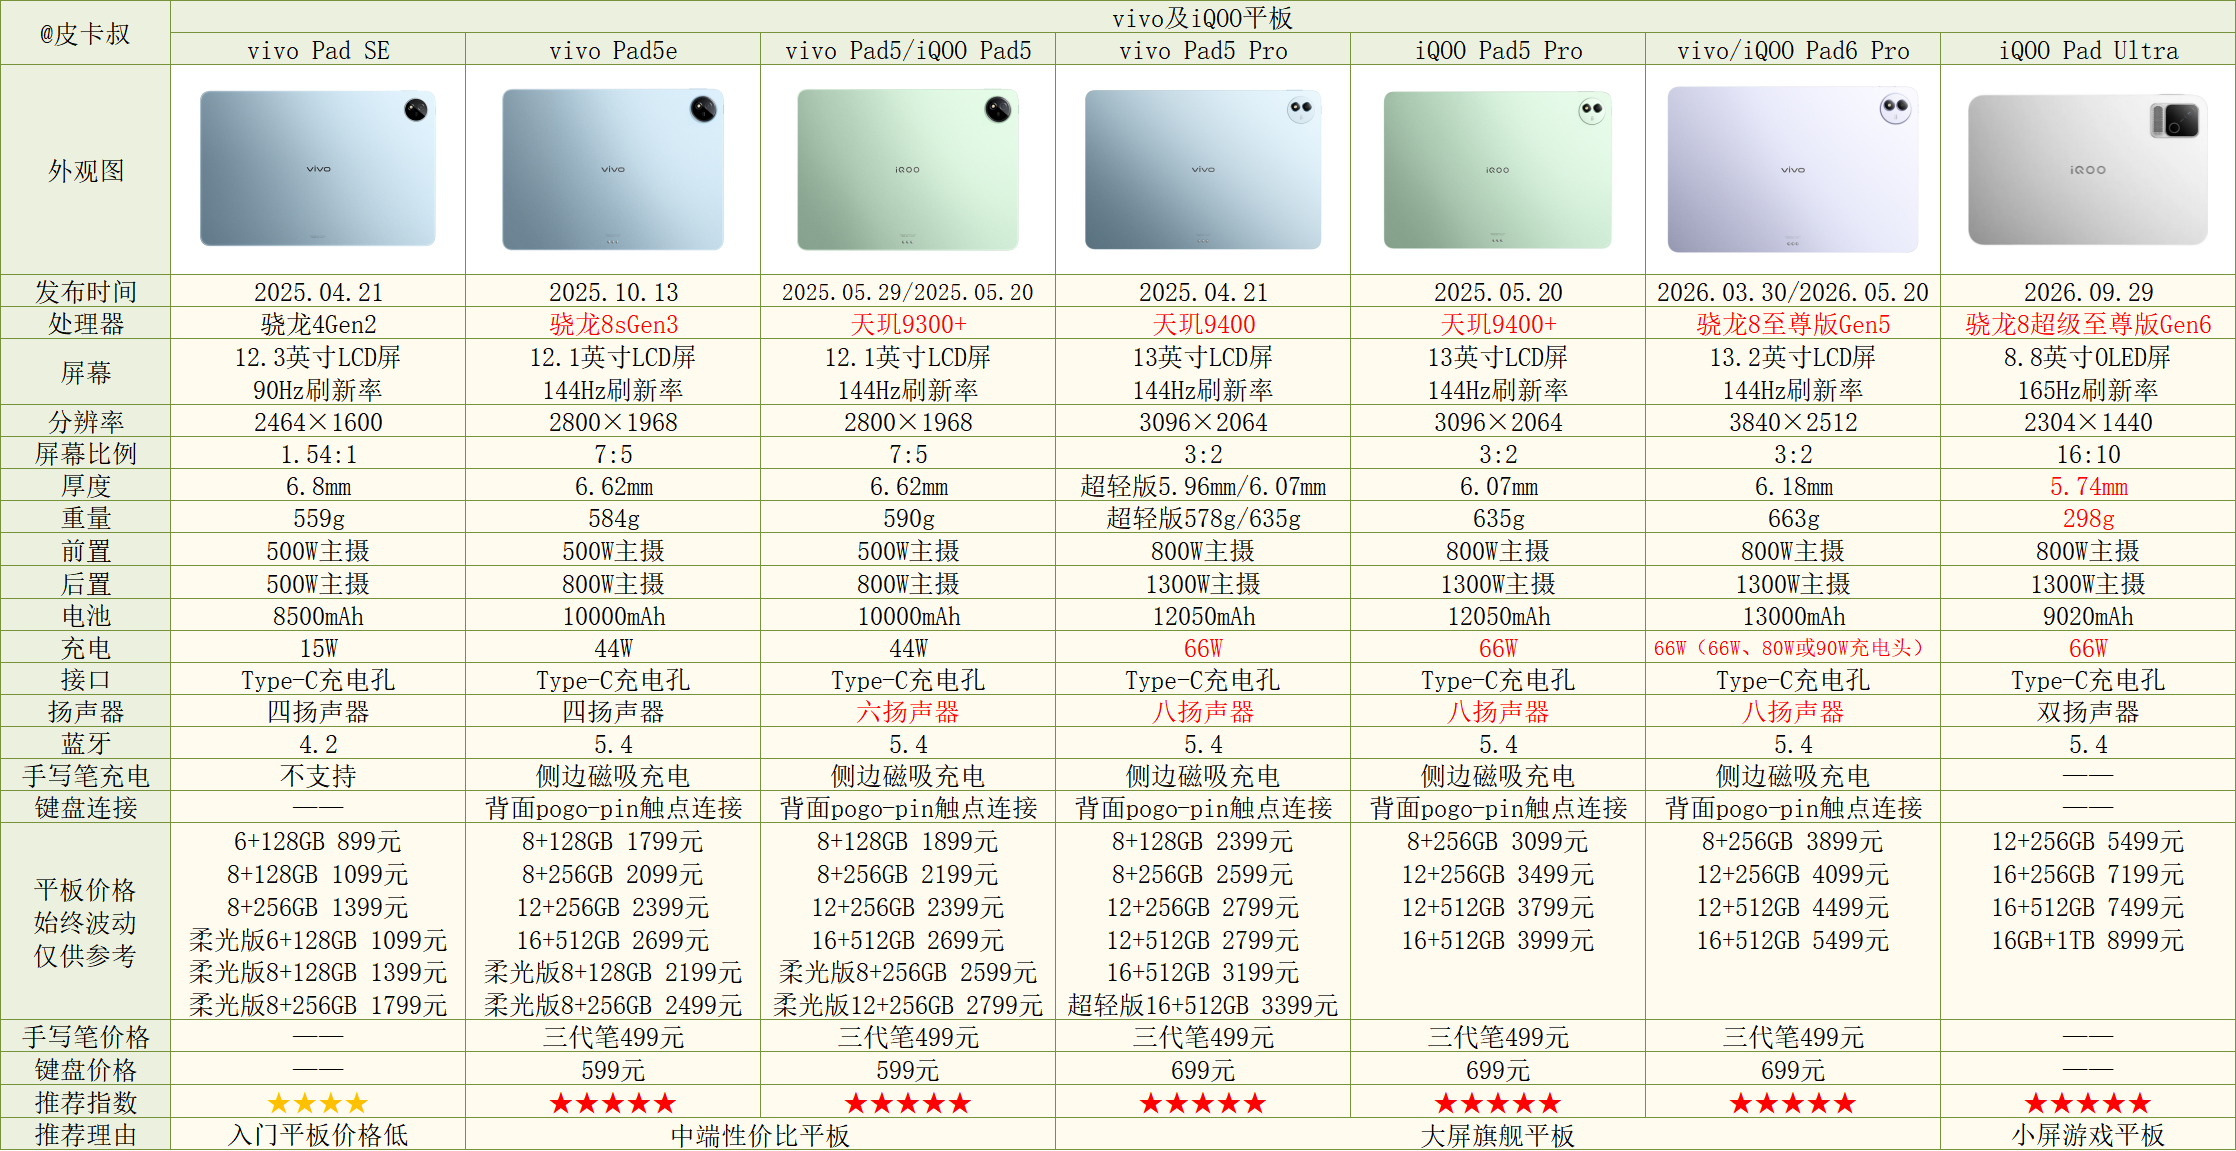The height and width of the screenshot is (1151, 2236).
Task: Select the '双扬声器' speaker cell
Action: (2088, 712)
